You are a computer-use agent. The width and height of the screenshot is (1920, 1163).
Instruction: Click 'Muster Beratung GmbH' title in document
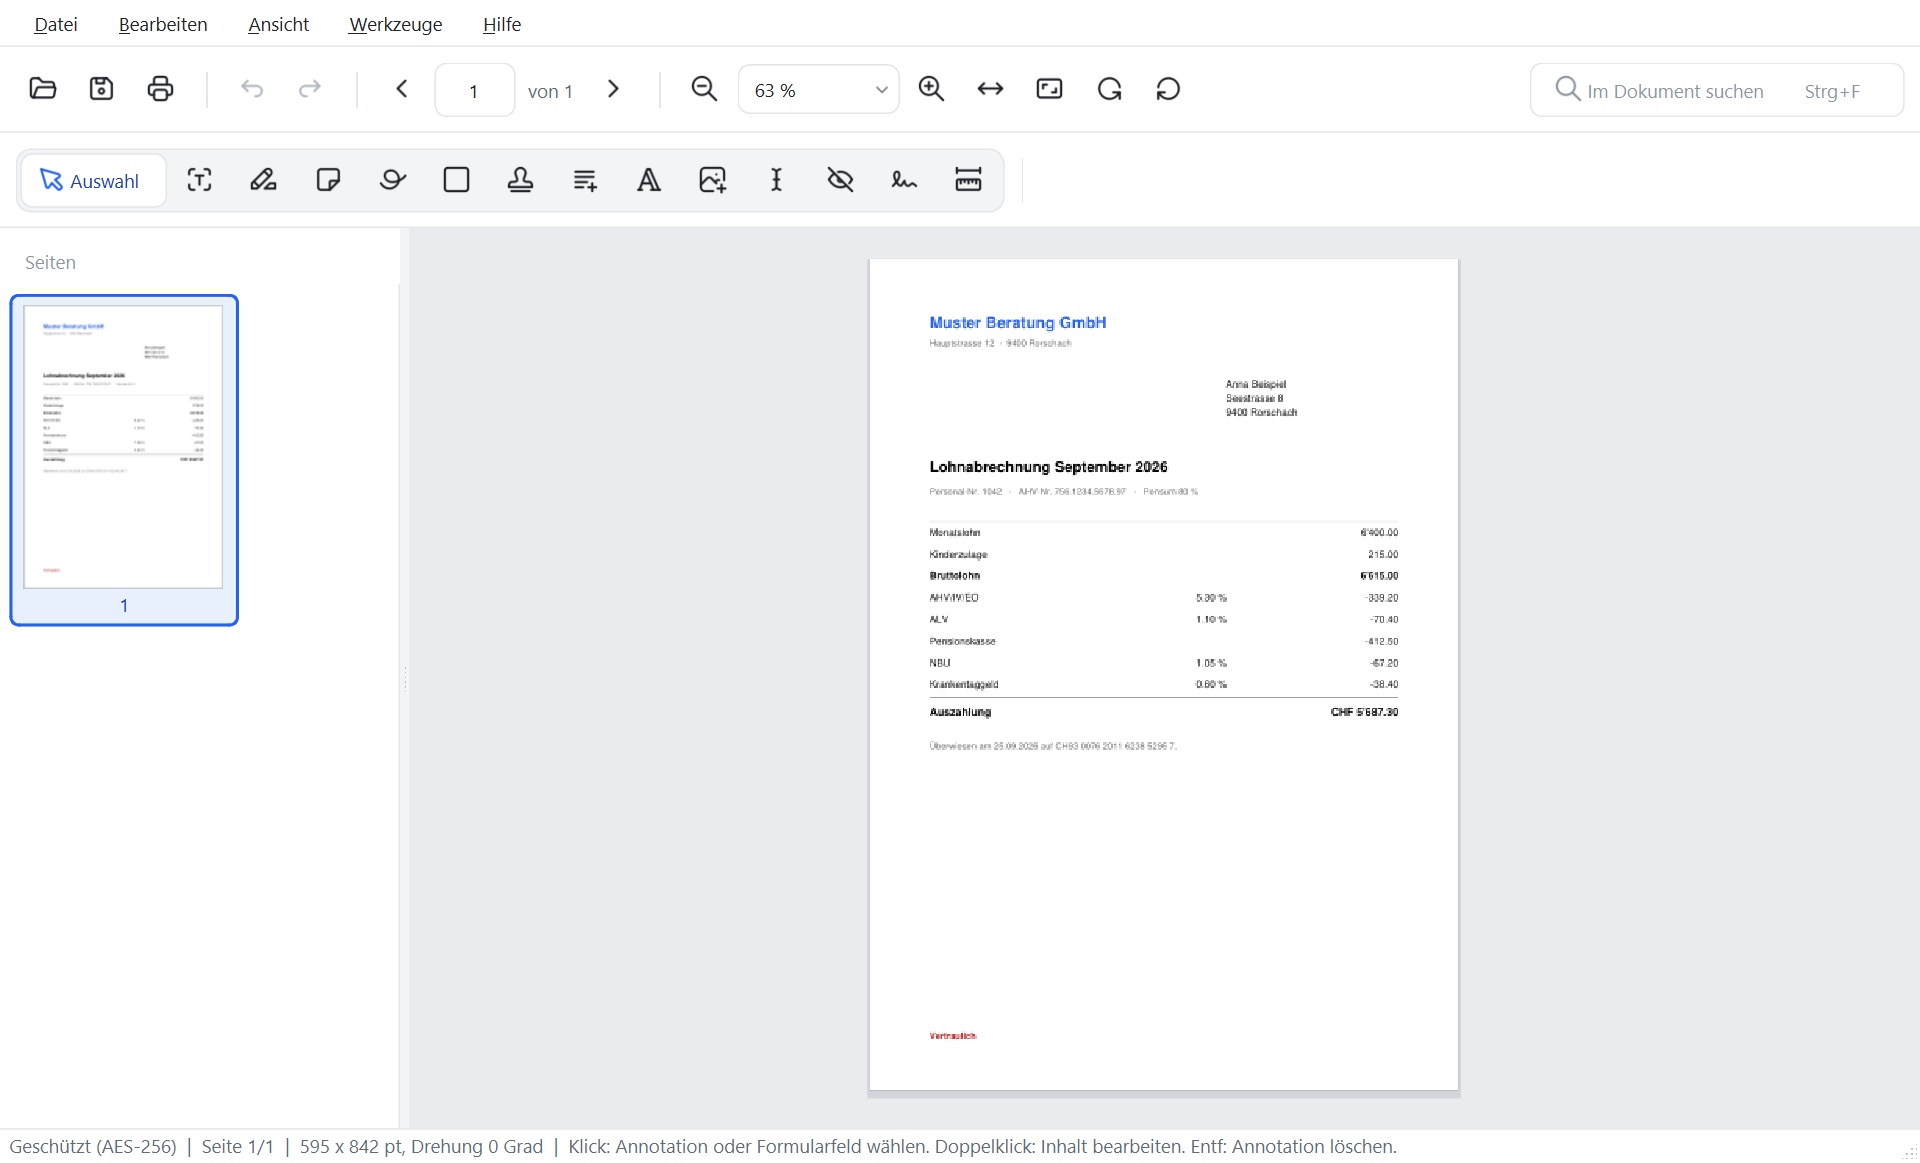[1017, 323]
